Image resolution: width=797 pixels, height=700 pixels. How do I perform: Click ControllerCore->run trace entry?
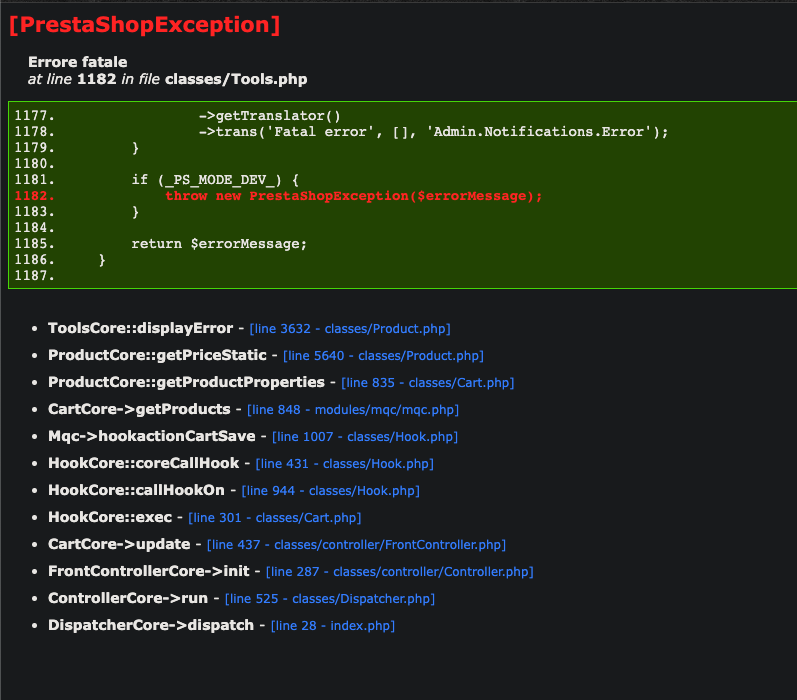(x=128, y=598)
